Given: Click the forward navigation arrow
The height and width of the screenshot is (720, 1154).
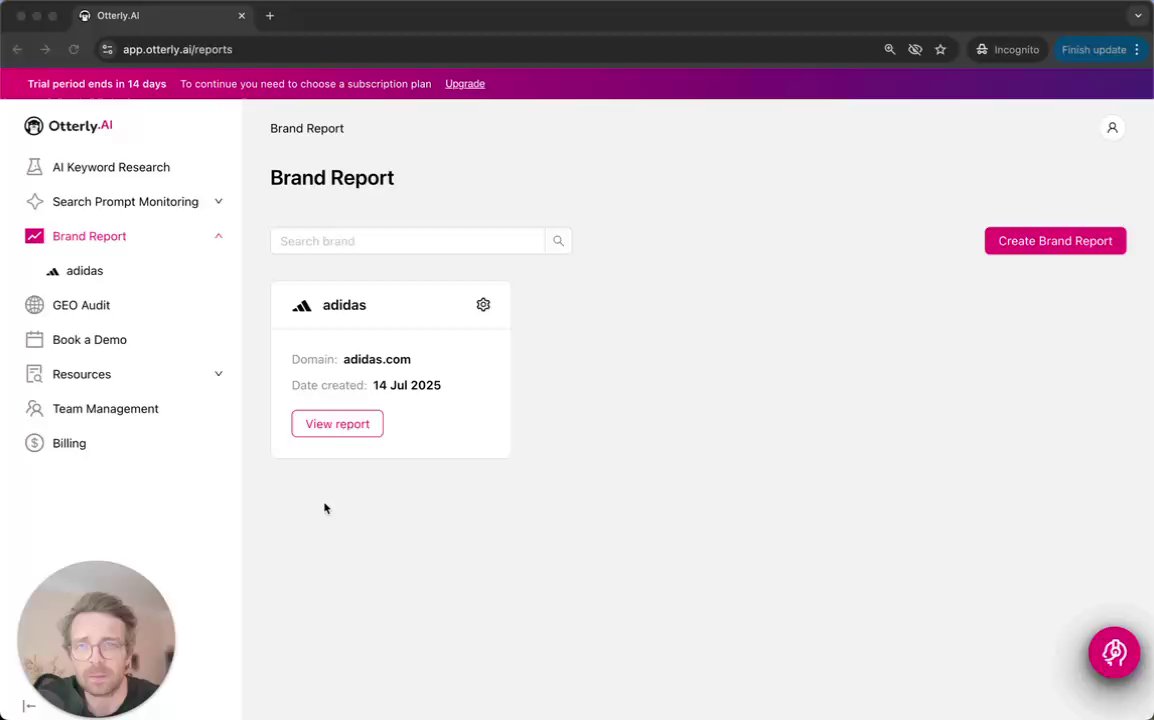Looking at the screenshot, I should coord(46,49).
